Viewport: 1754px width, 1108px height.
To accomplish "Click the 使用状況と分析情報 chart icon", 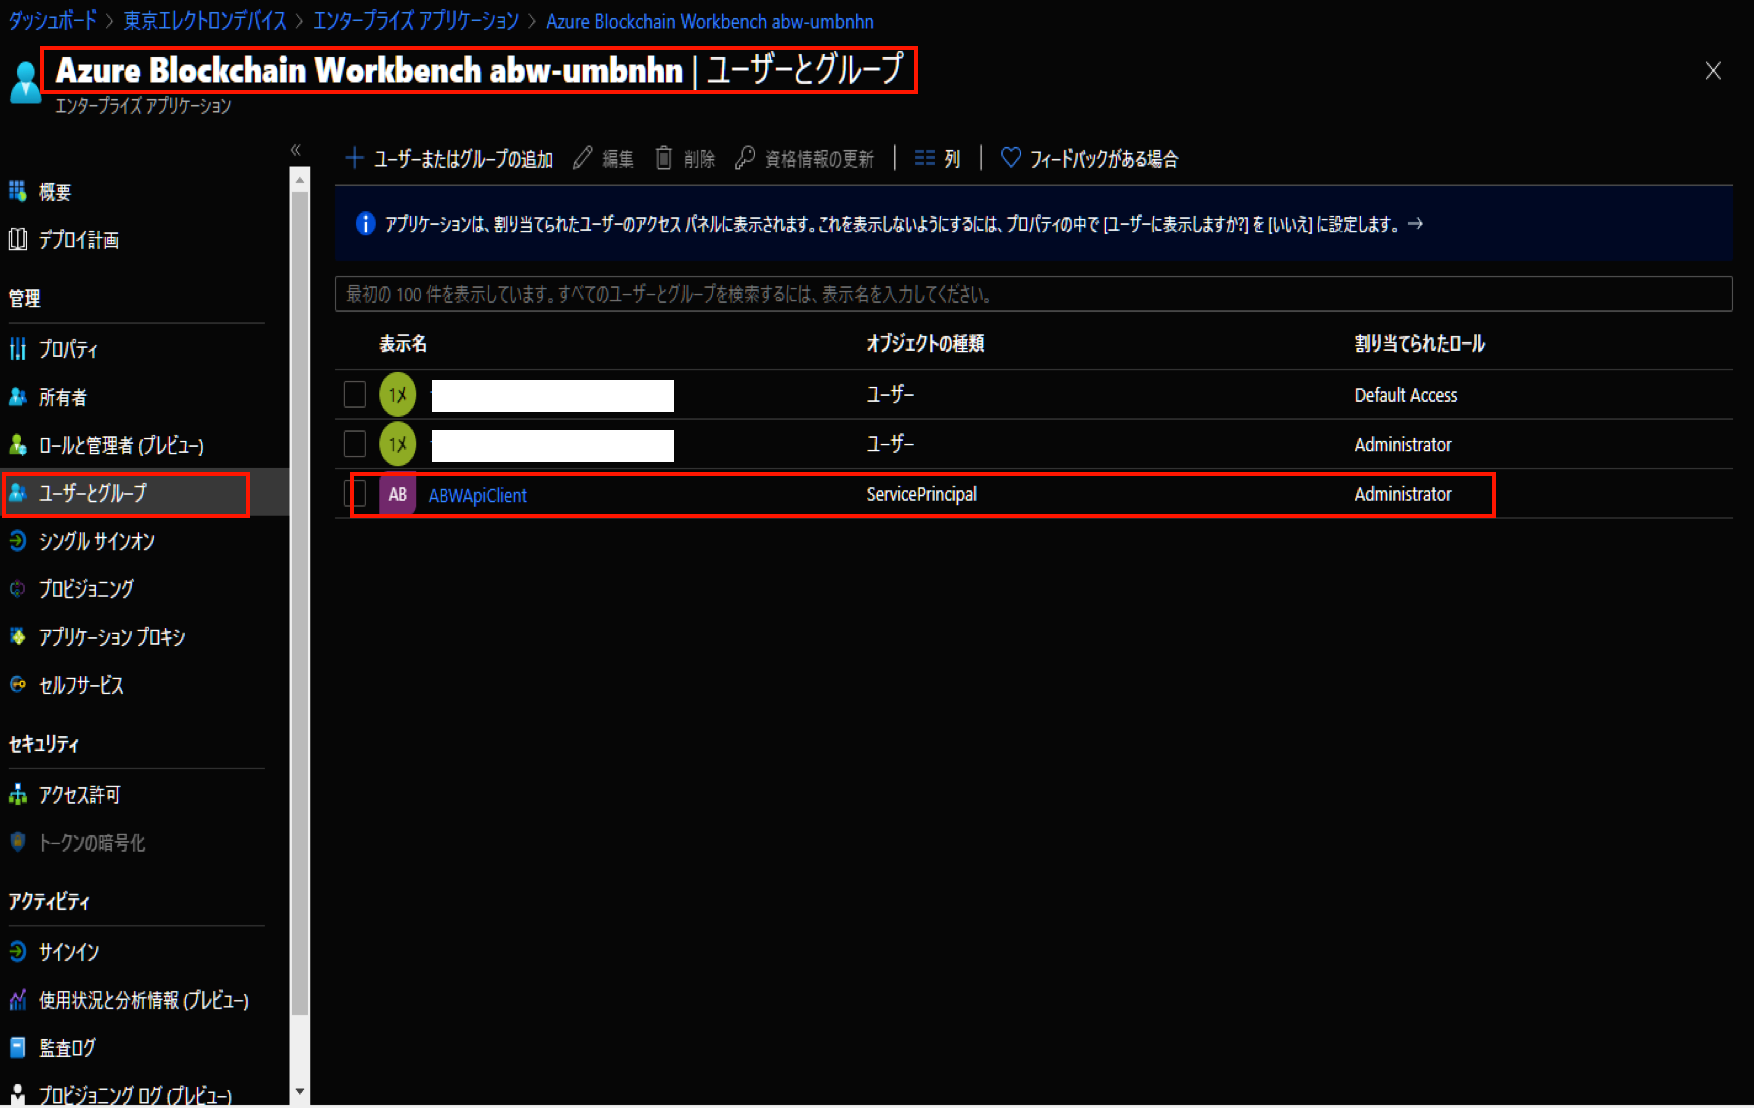I will point(18,999).
